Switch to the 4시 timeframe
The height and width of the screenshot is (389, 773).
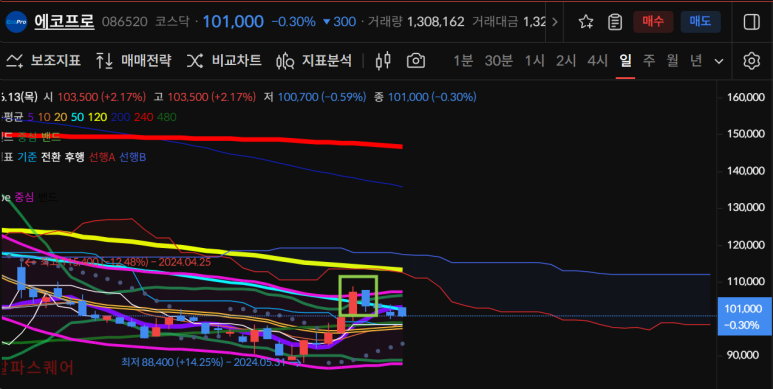tap(597, 61)
